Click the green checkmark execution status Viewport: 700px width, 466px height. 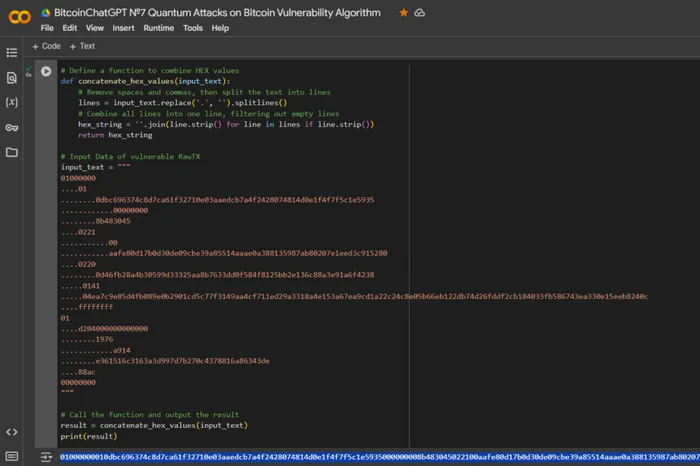[29, 69]
